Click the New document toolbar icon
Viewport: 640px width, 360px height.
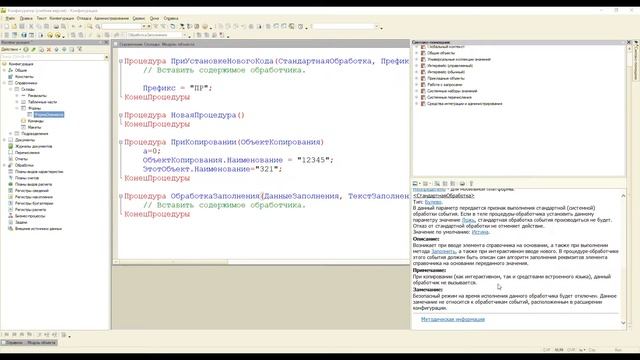coord(7,27)
